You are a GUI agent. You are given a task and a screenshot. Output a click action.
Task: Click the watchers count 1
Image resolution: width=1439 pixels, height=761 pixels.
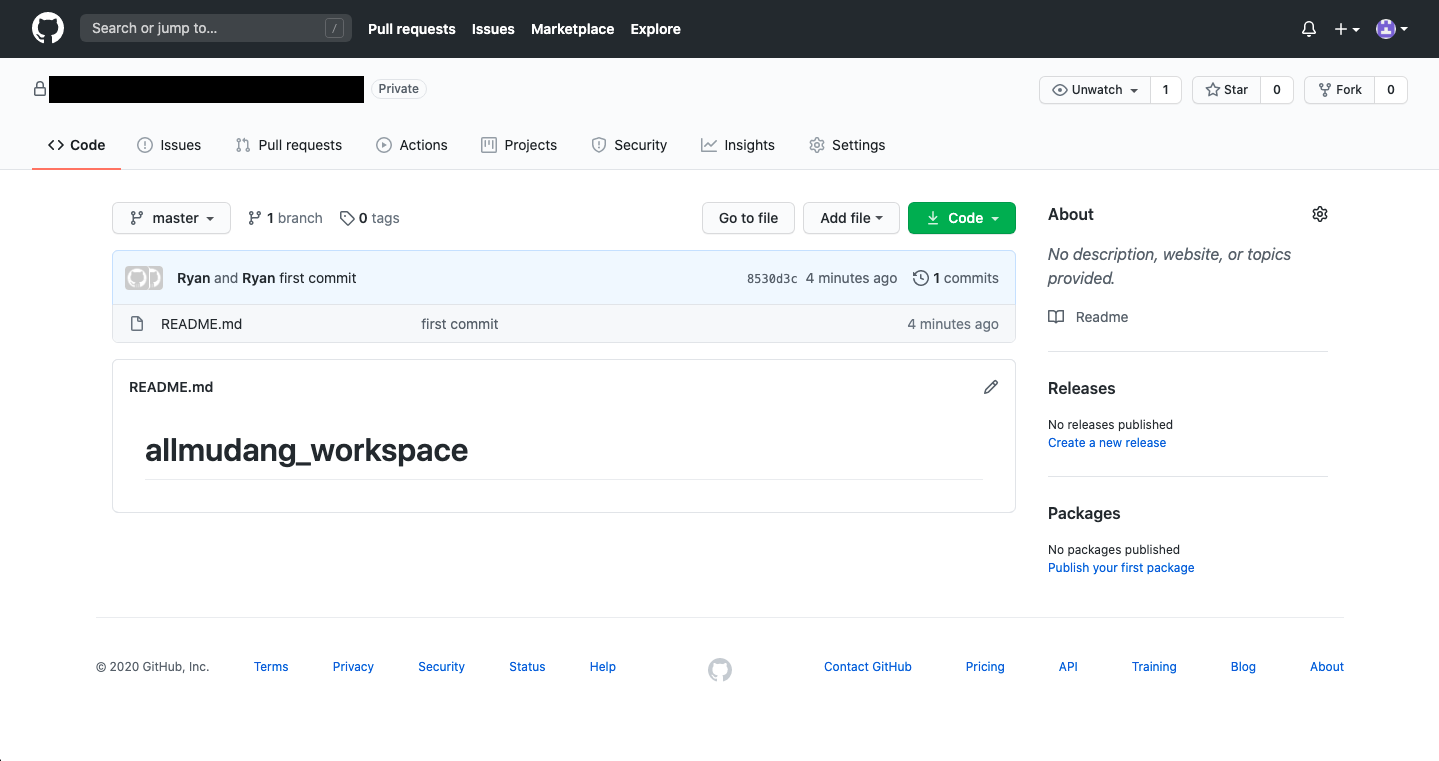click(1166, 90)
